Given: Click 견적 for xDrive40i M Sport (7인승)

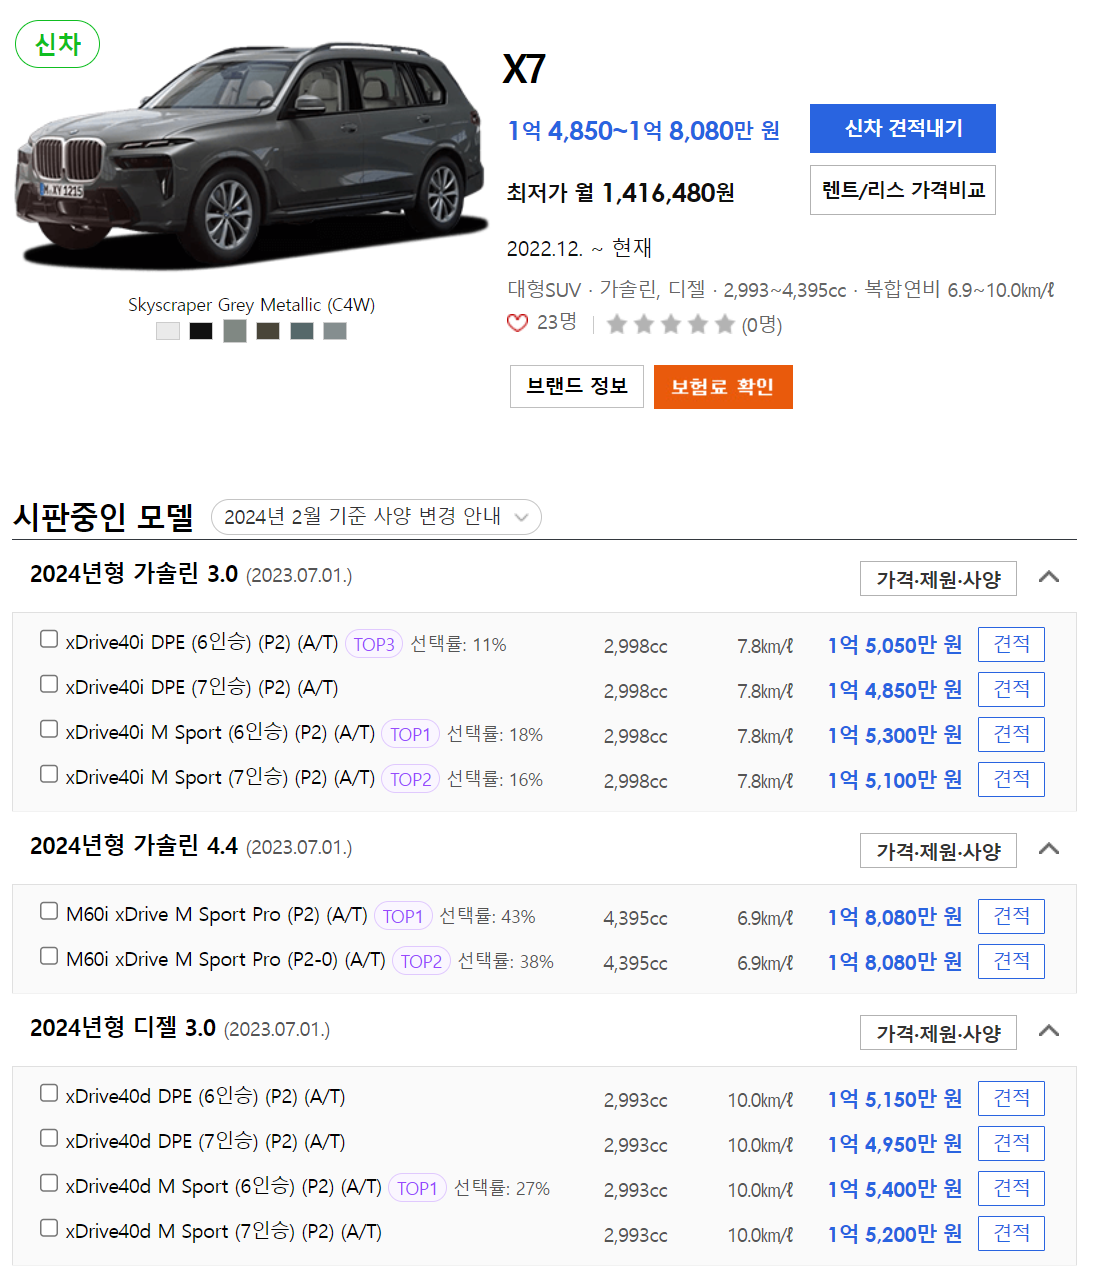Looking at the screenshot, I should (x=1011, y=779).
